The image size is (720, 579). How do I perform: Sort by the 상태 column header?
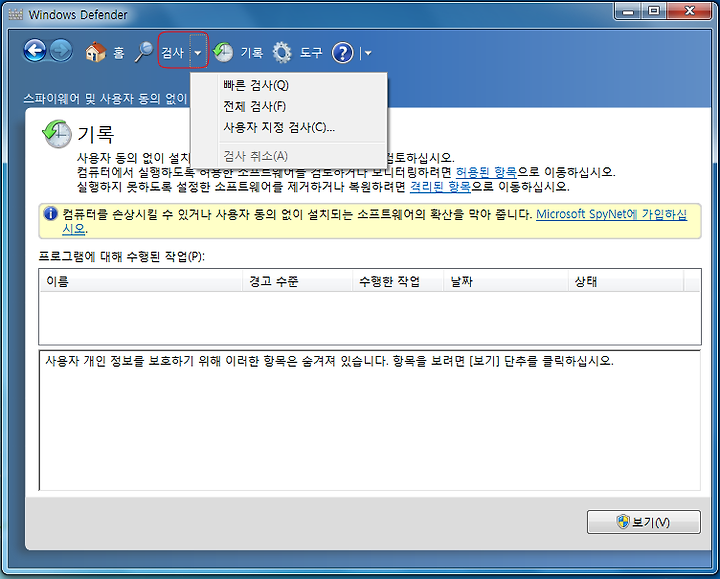click(626, 281)
